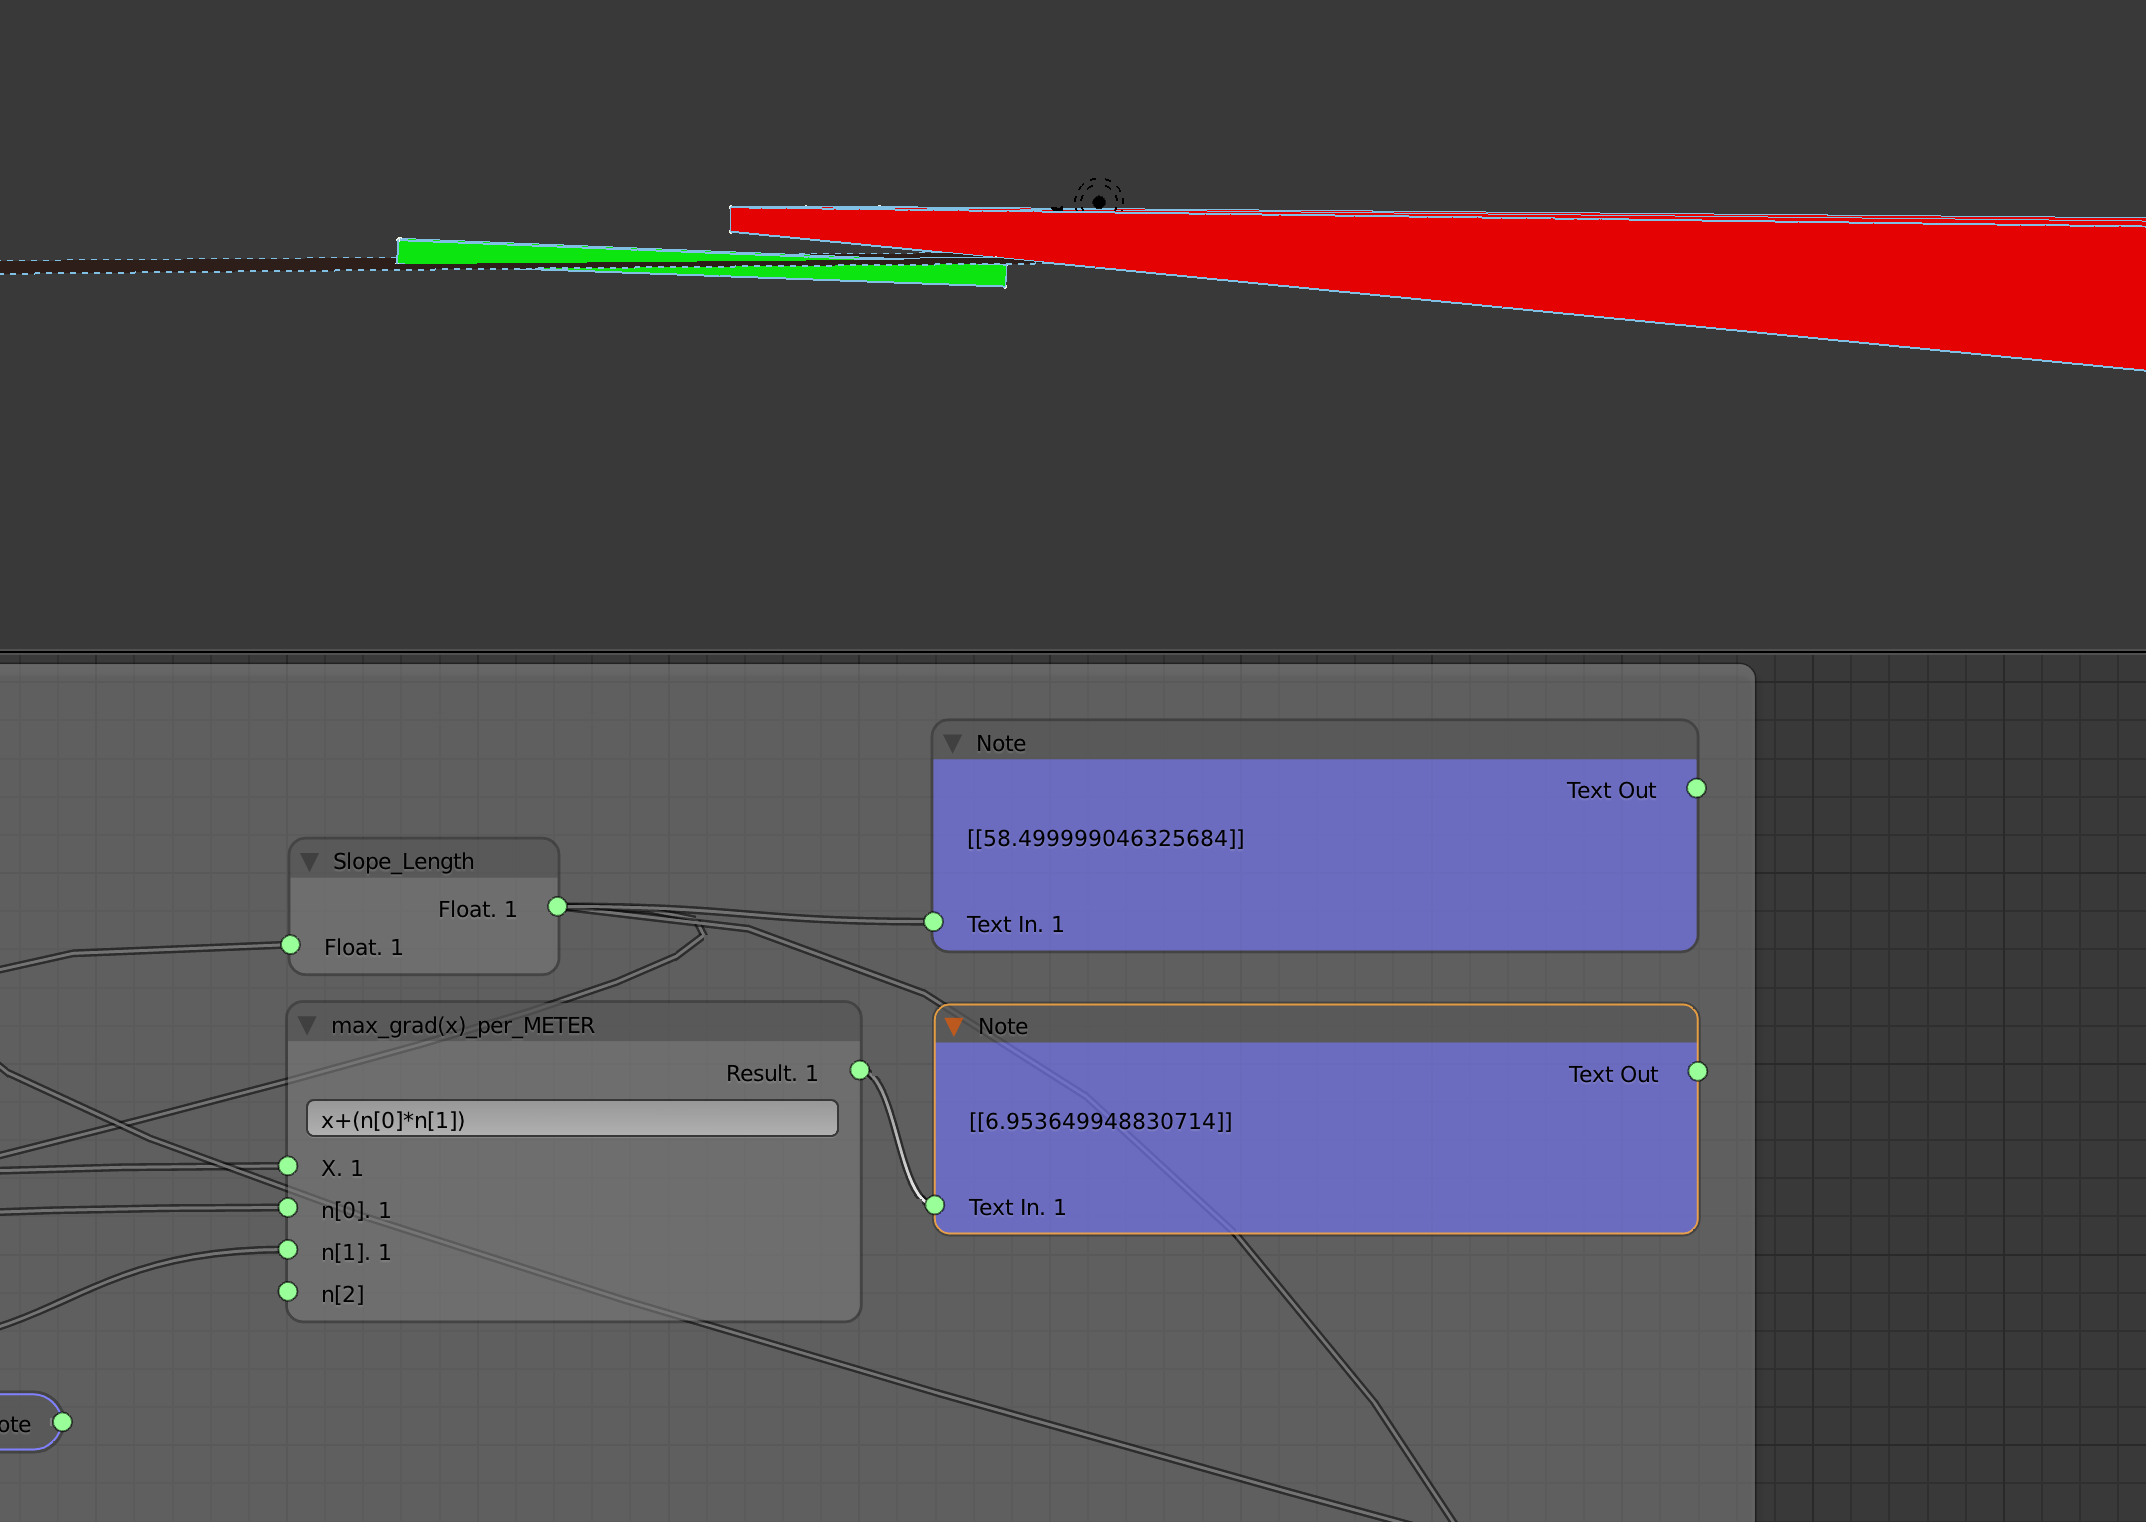The height and width of the screenshot is (1522, 2146).
Task: Click the X input socket
Action: (288, 1166)
